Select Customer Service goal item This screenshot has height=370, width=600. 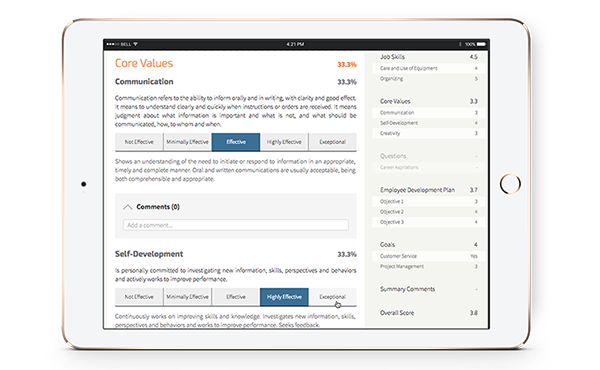tap(429, 256)
